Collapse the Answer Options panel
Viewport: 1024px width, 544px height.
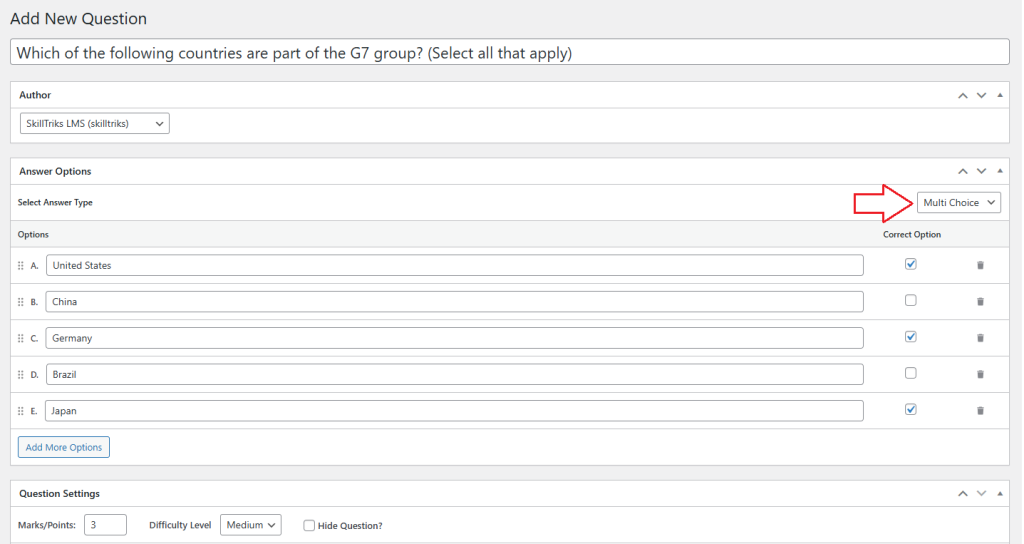(1000, 171)
